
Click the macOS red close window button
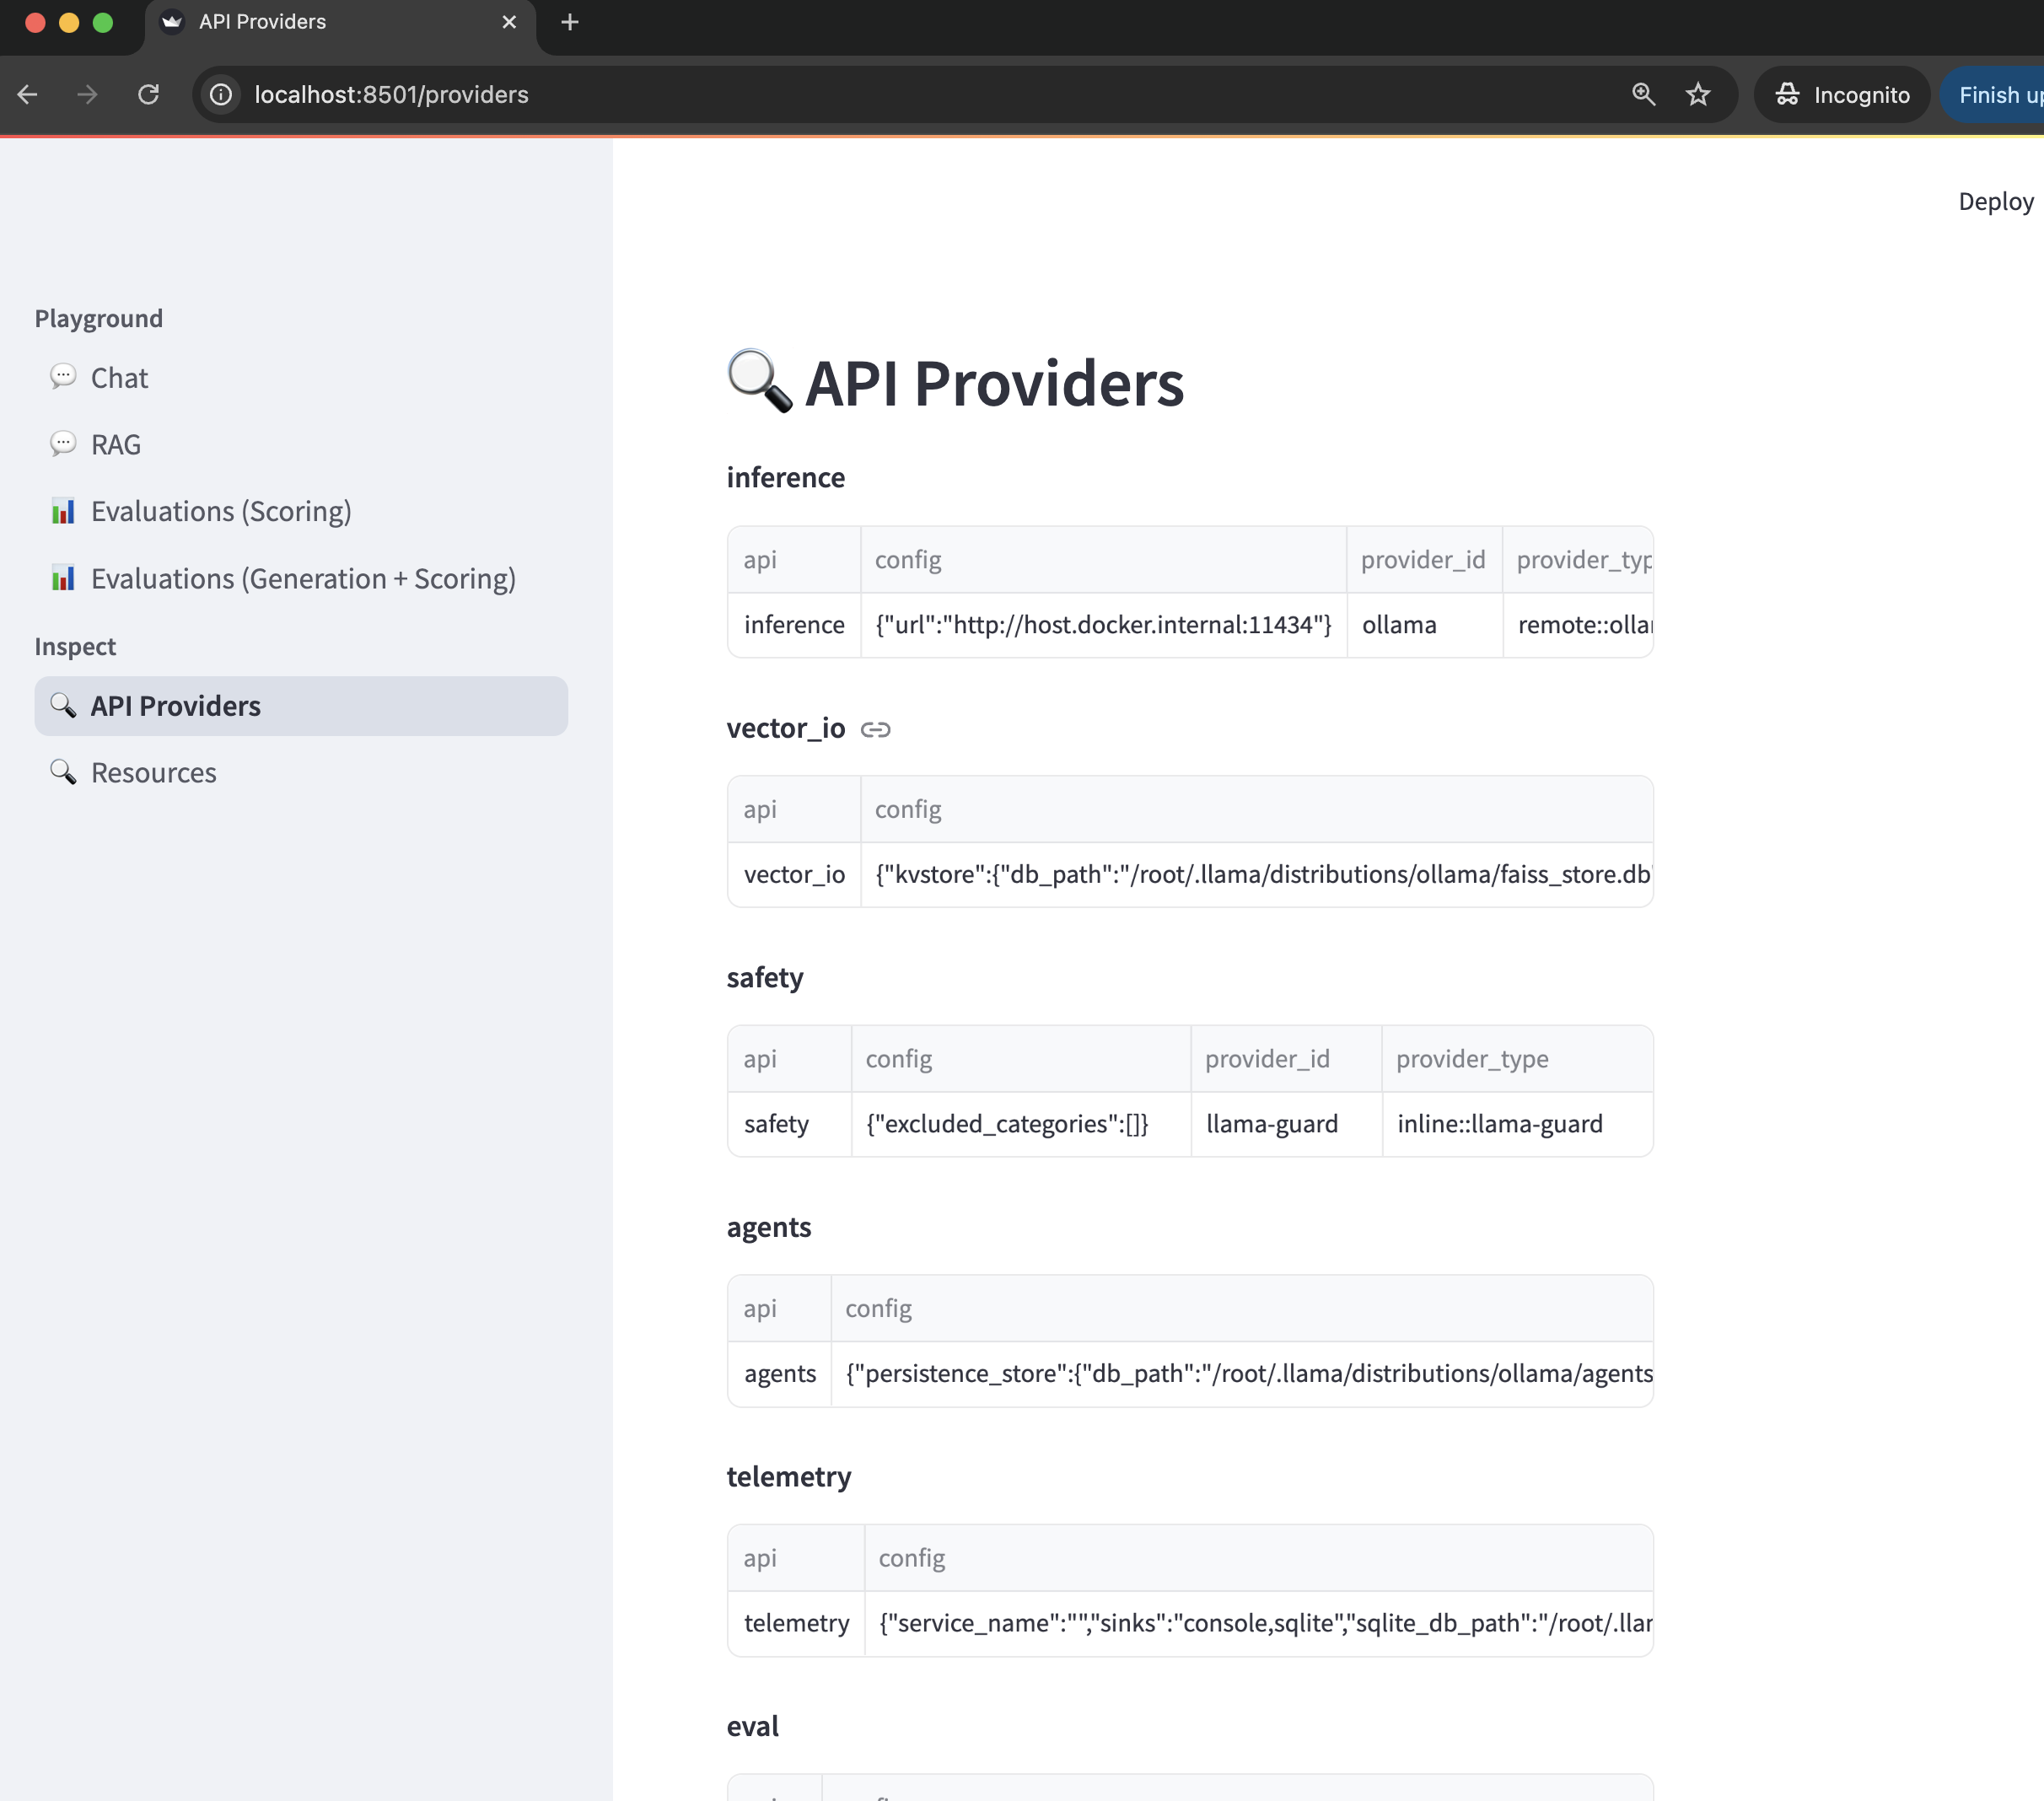35,22
